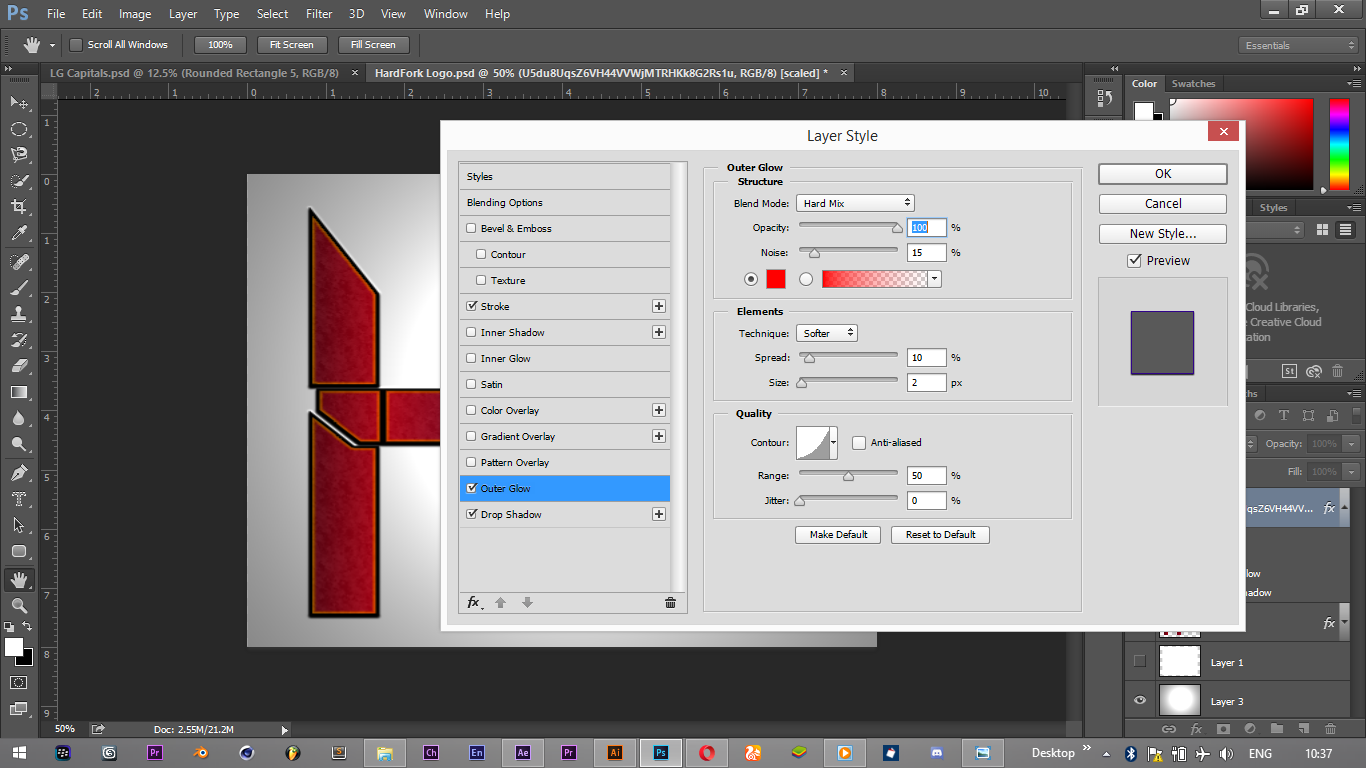Select the Path Selection tool
The width and height of the screenshot is (1366, 768).
[x=19, y=525]
